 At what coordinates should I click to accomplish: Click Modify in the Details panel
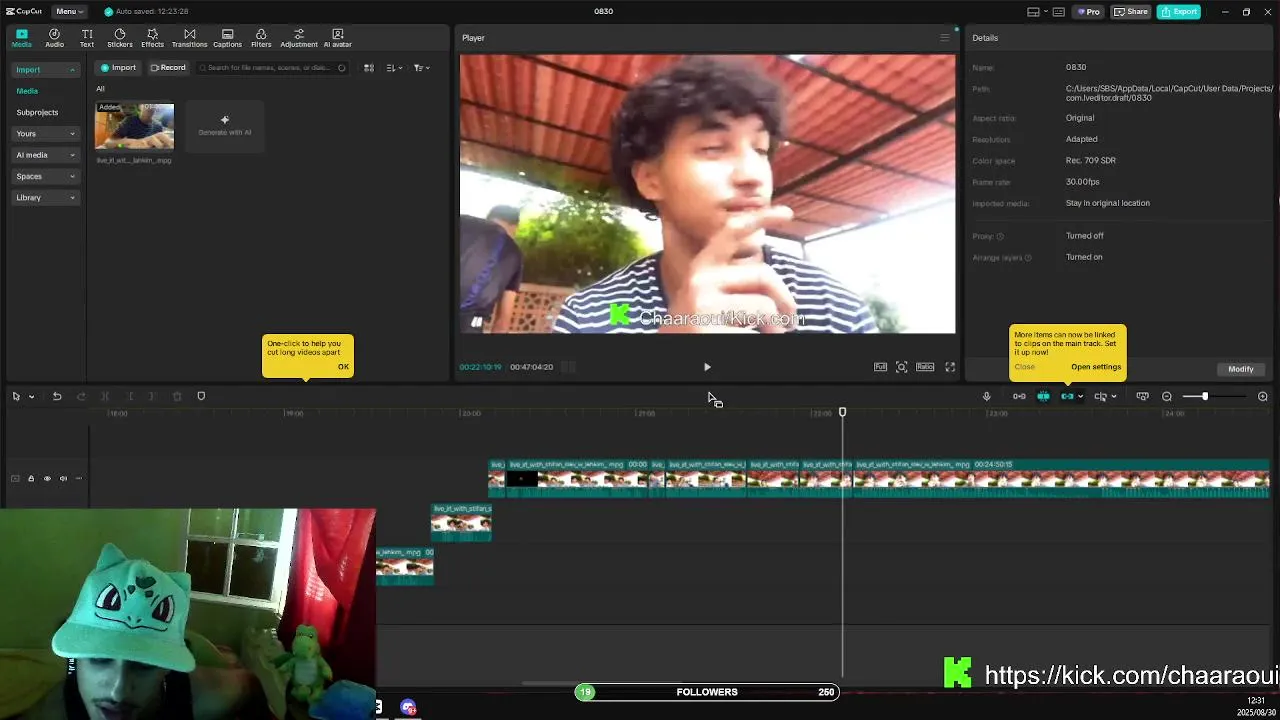(x=1241, y=369)
